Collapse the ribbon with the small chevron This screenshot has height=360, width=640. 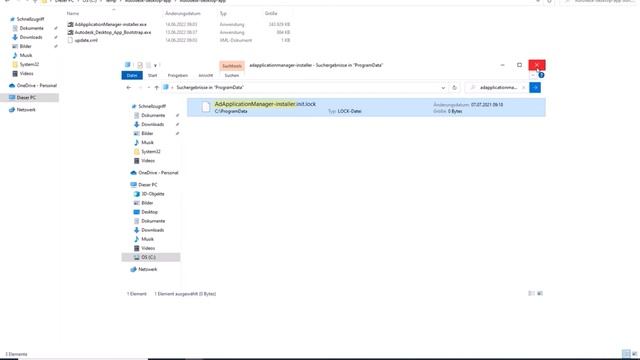point(533,75)
